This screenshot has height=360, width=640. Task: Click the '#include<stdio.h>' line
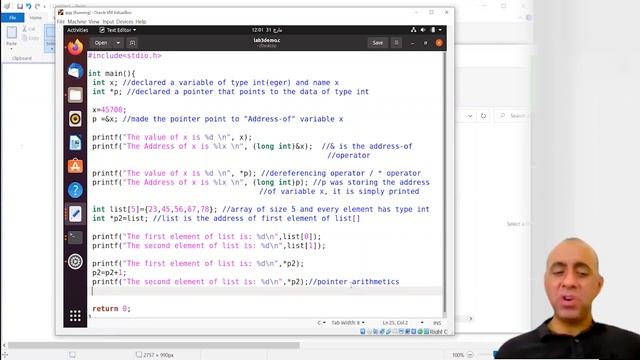(x=125, y=56)
